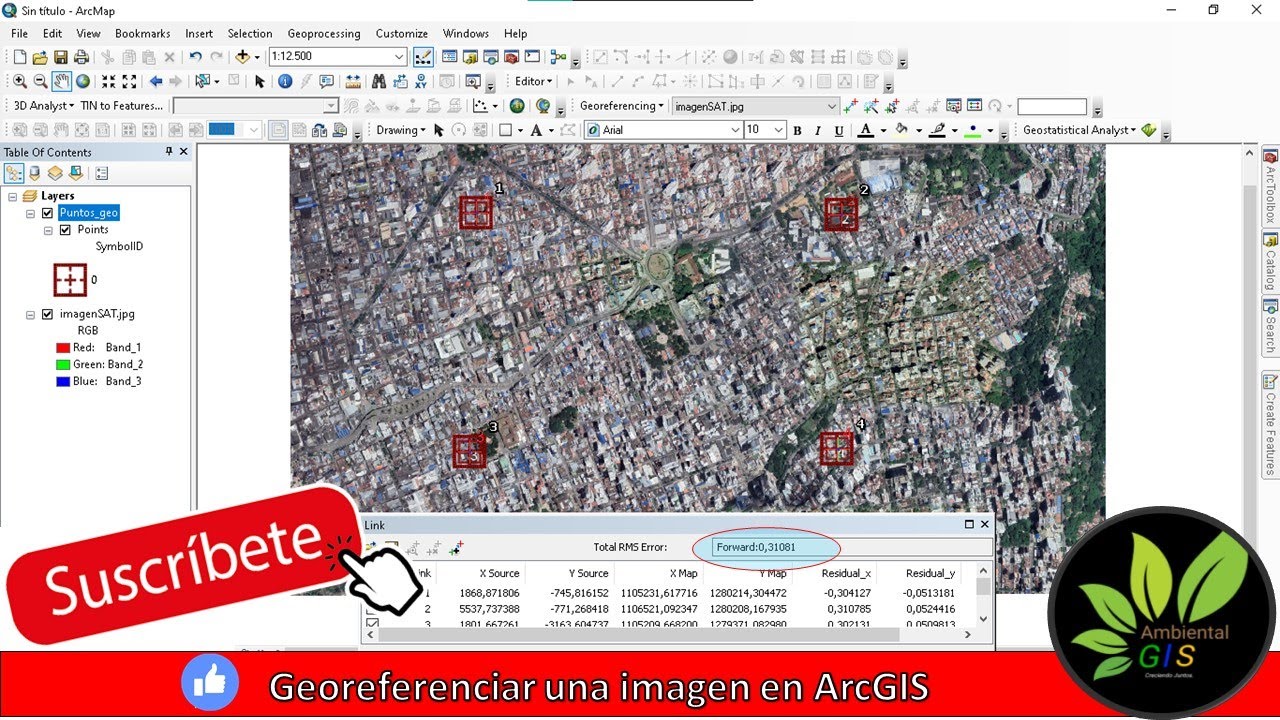This screenshot has height=720, width=1280.
Task: Apply Bold text formatting
Action: coord(797,130)
